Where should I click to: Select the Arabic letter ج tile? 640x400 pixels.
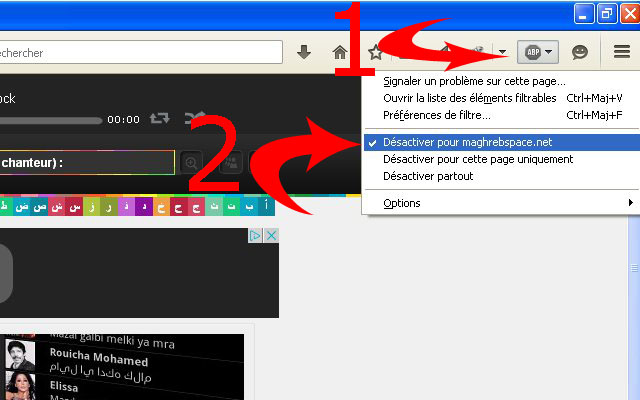[x=196, y=207]
